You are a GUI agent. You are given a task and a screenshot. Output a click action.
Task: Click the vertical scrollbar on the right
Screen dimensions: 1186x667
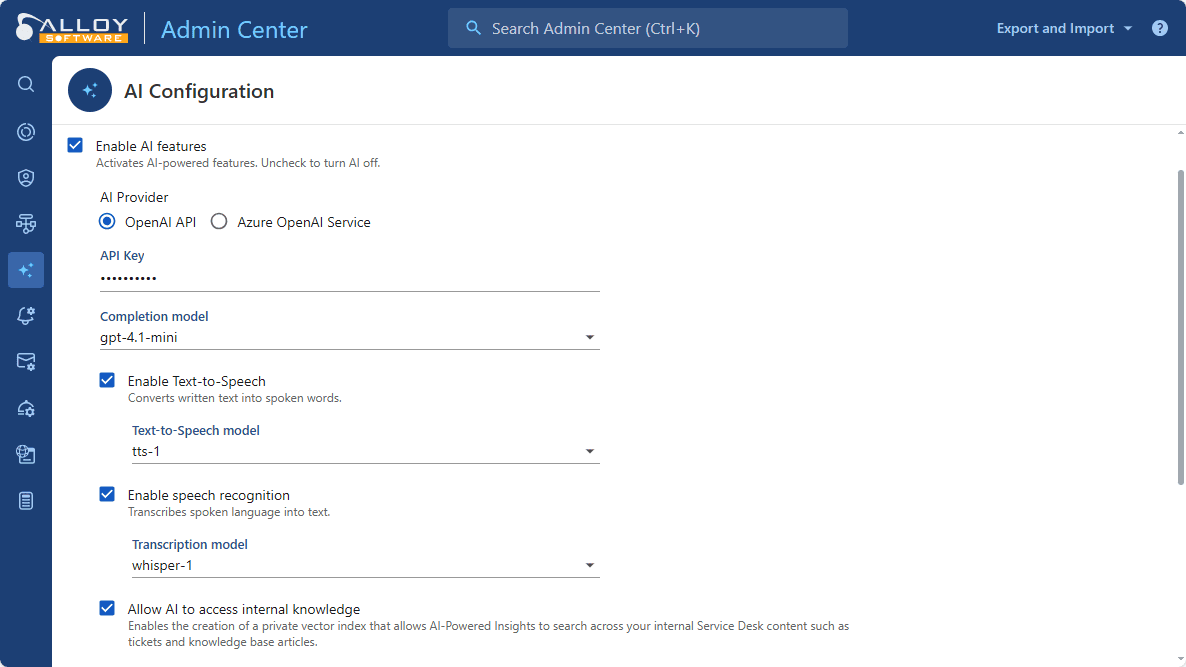tap(1180, 330)
